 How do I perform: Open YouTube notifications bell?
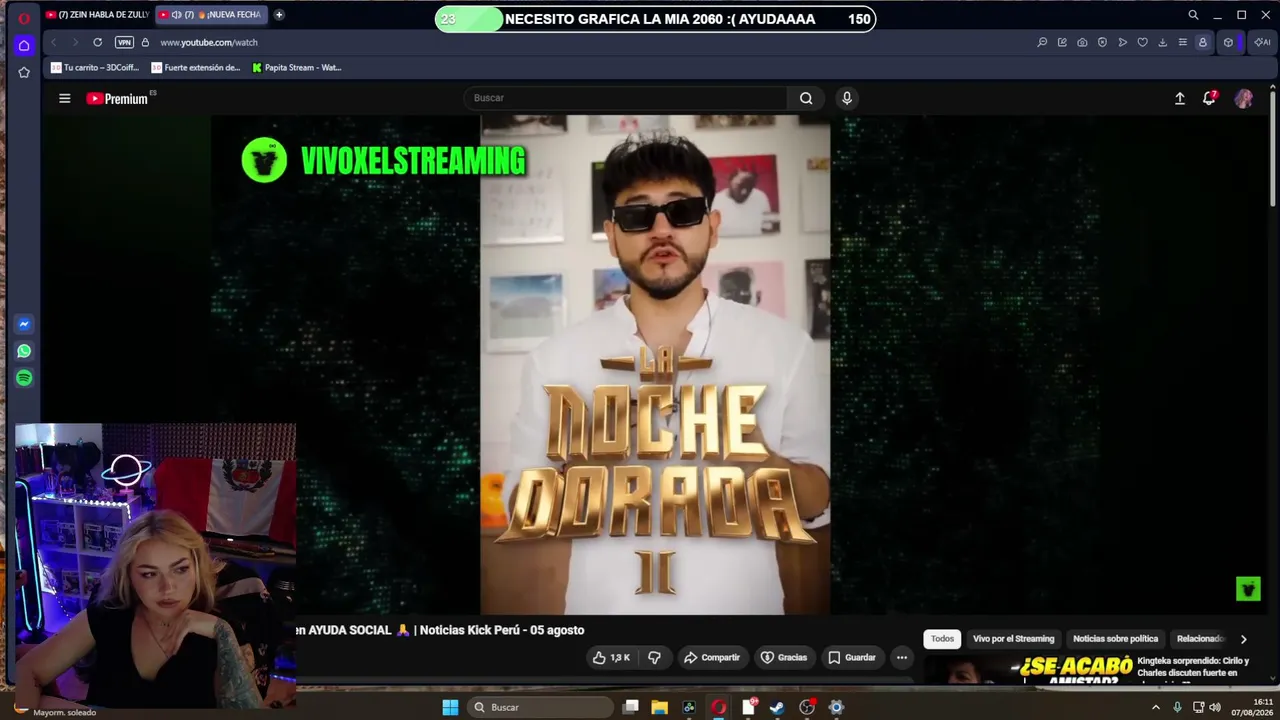pyautogui.click(x=1209, y=98)
